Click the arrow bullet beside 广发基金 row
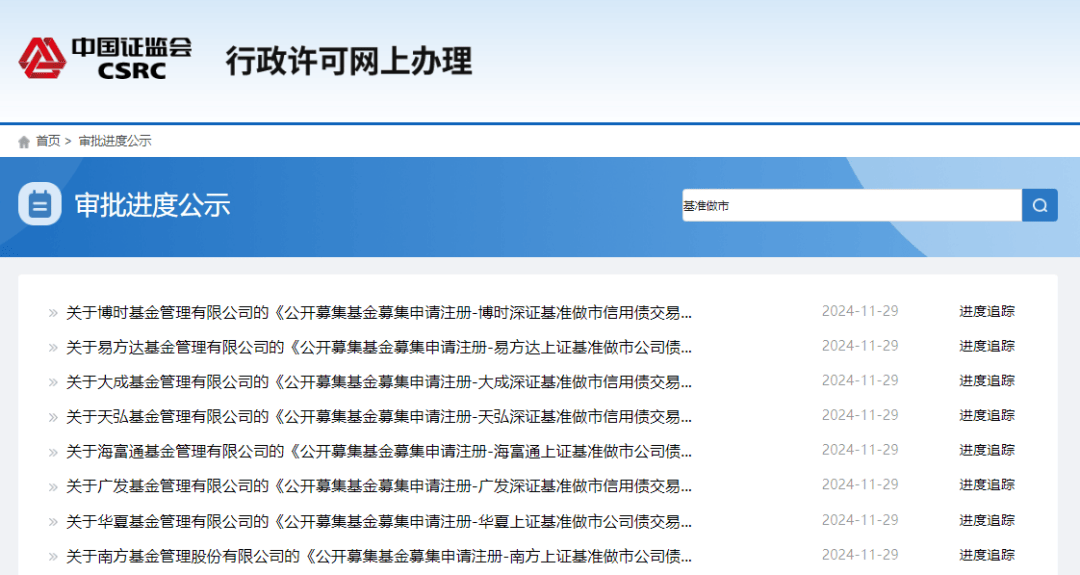 click(53, 487)
